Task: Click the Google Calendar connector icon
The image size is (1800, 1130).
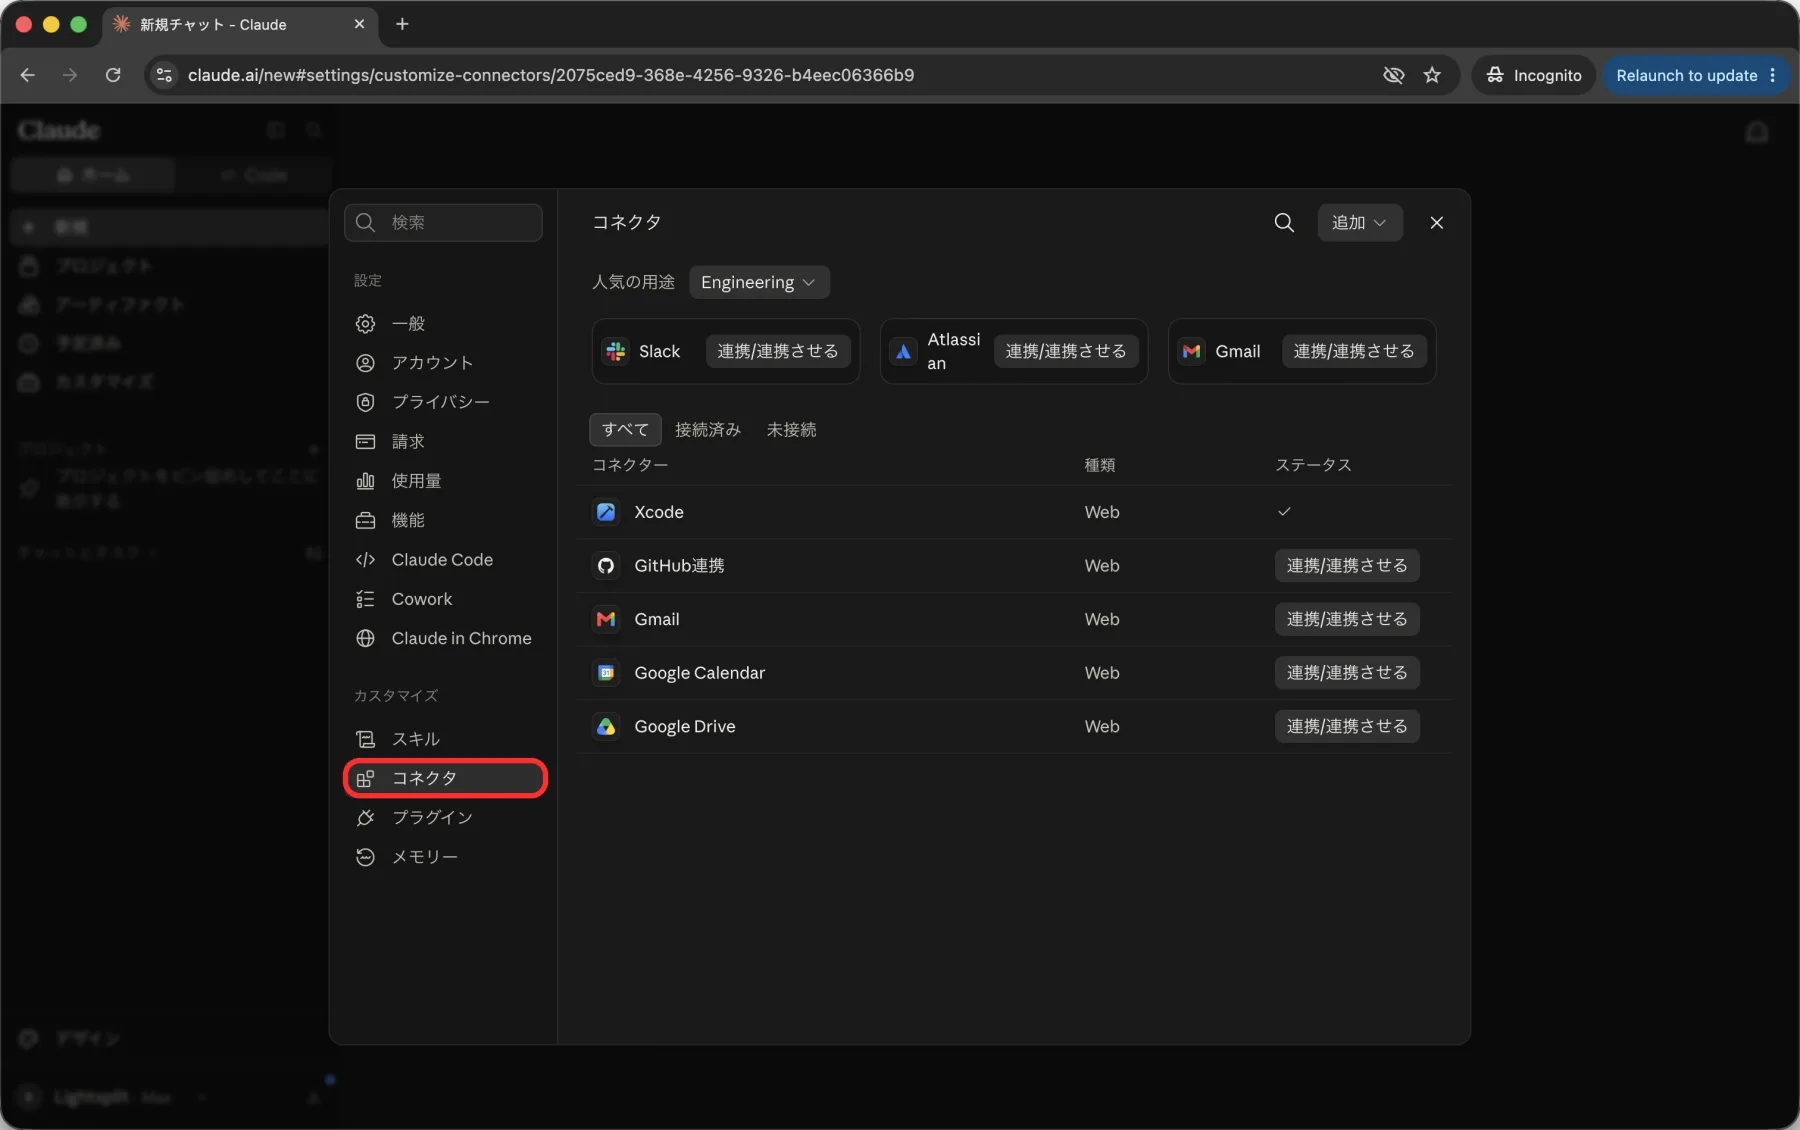Action: pyautogui.click(x=606, y=673)
